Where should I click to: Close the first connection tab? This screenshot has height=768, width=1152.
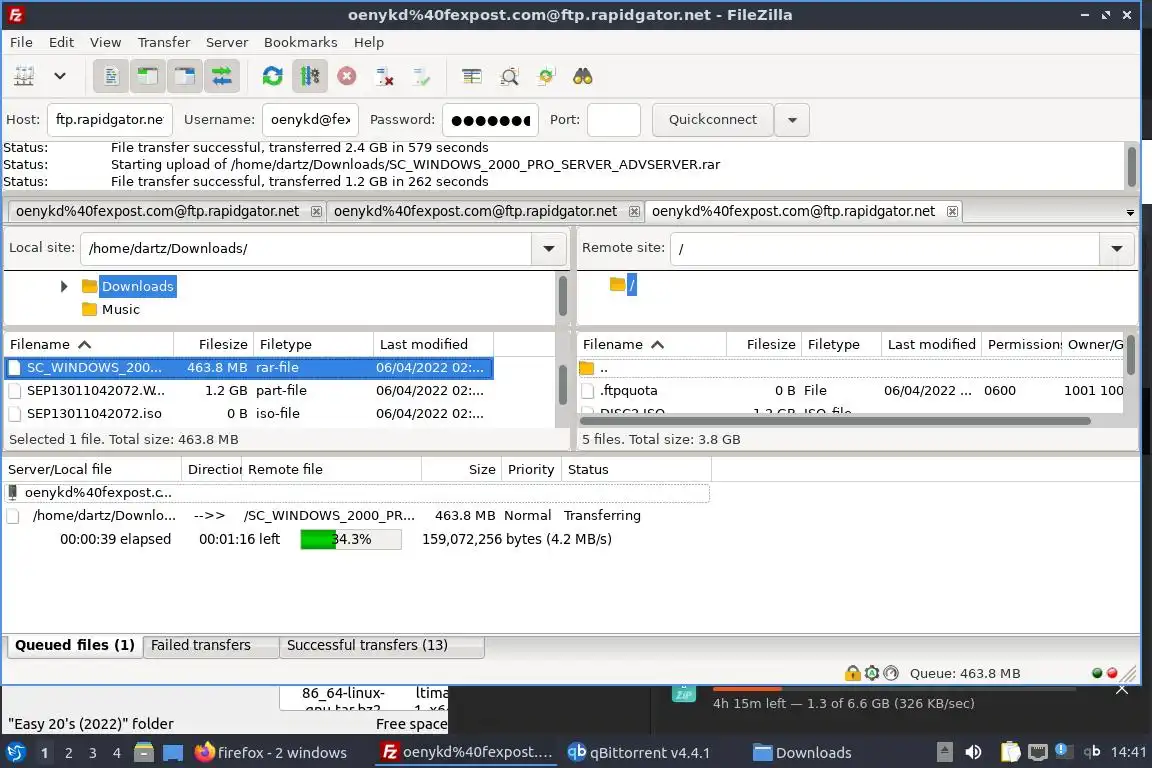coord(316,212)
